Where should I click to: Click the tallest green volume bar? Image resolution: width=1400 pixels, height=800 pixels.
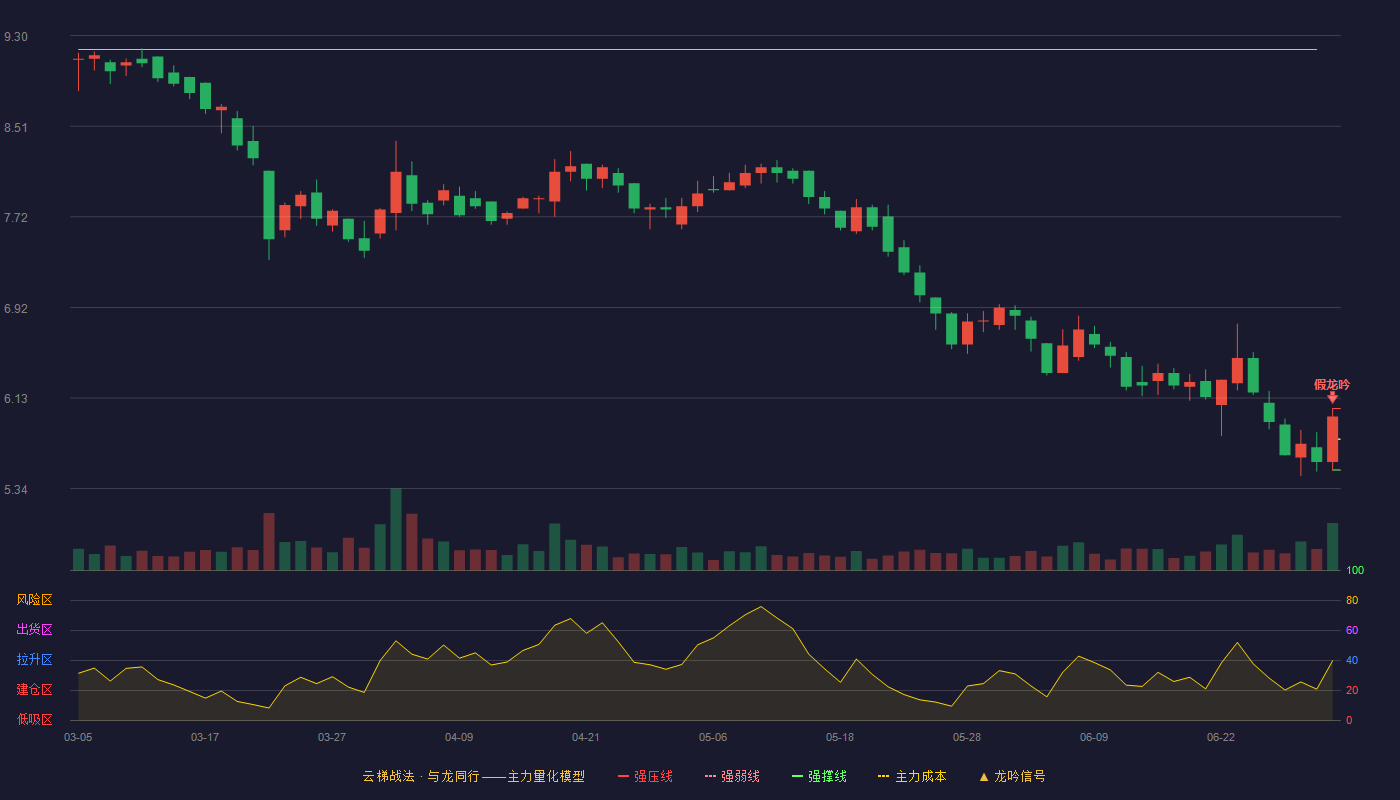[396, 529]
